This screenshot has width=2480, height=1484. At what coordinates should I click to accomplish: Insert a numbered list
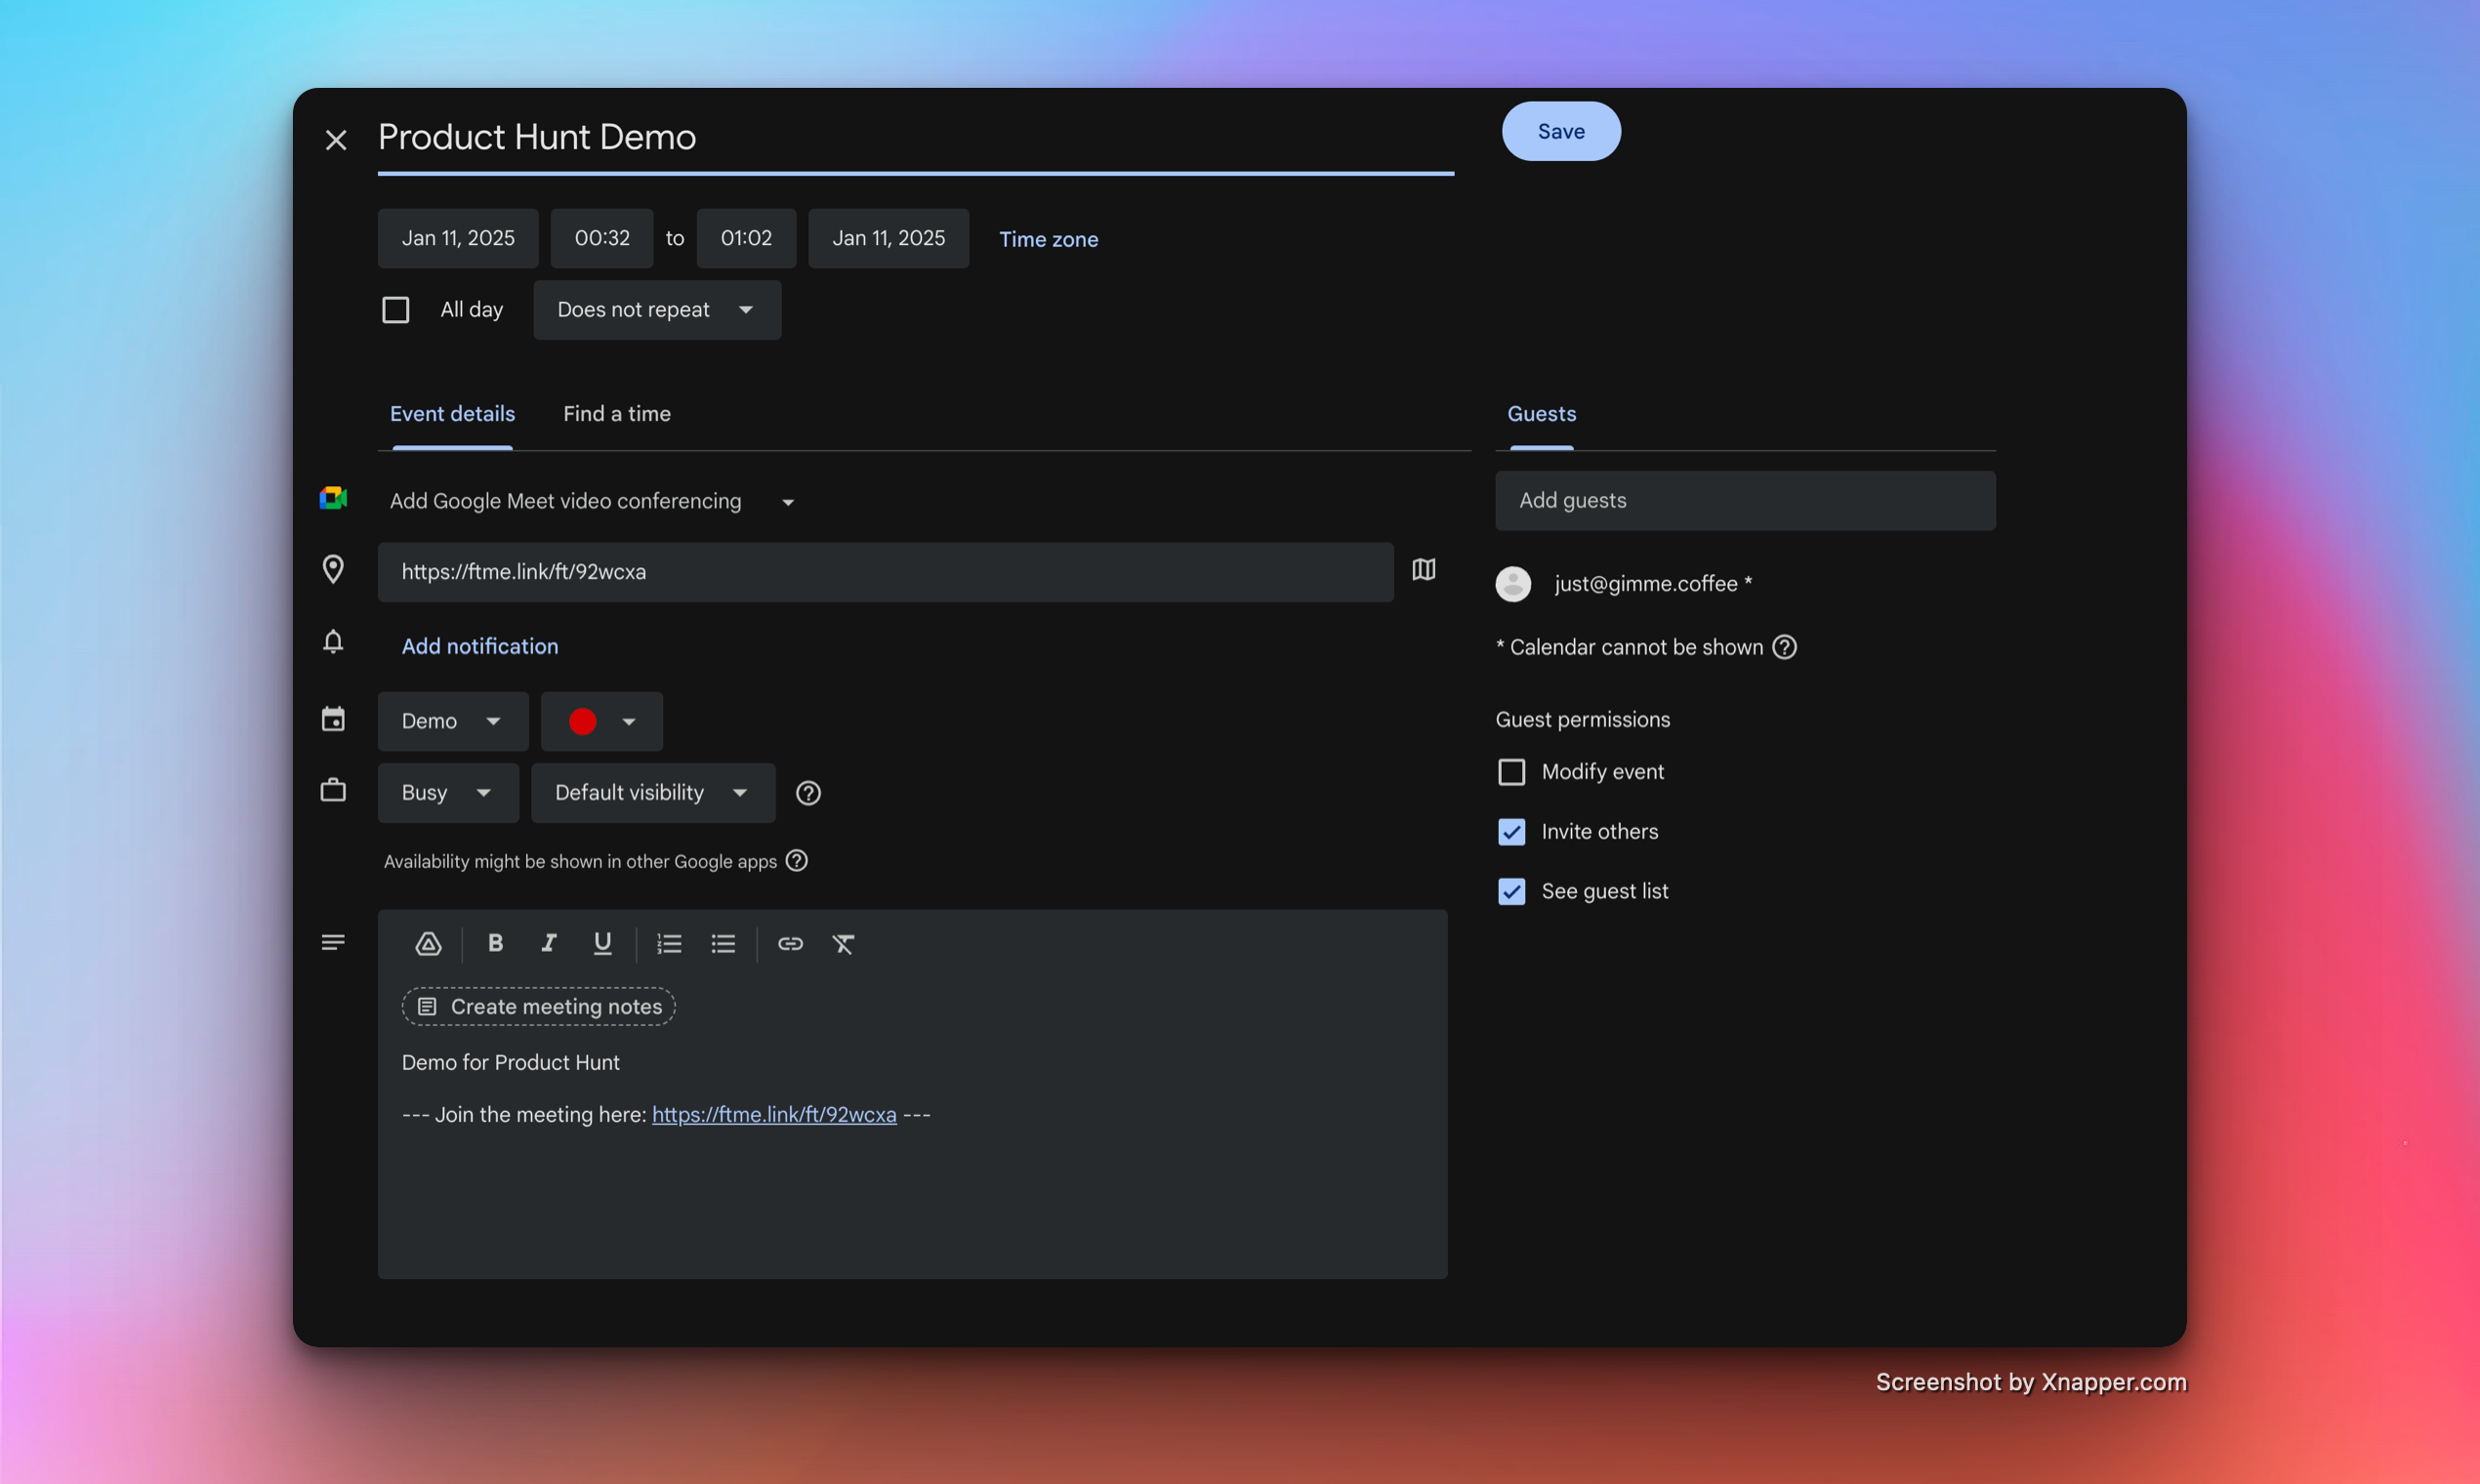click(x=669, y=943)
